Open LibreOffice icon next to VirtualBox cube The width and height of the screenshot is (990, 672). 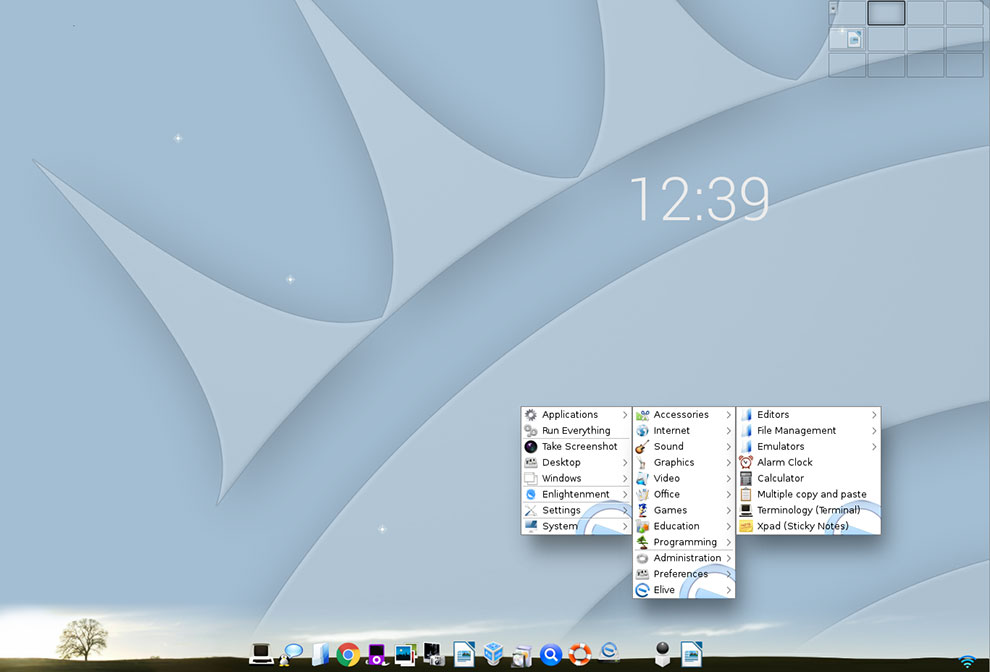(x=464, y=654)
